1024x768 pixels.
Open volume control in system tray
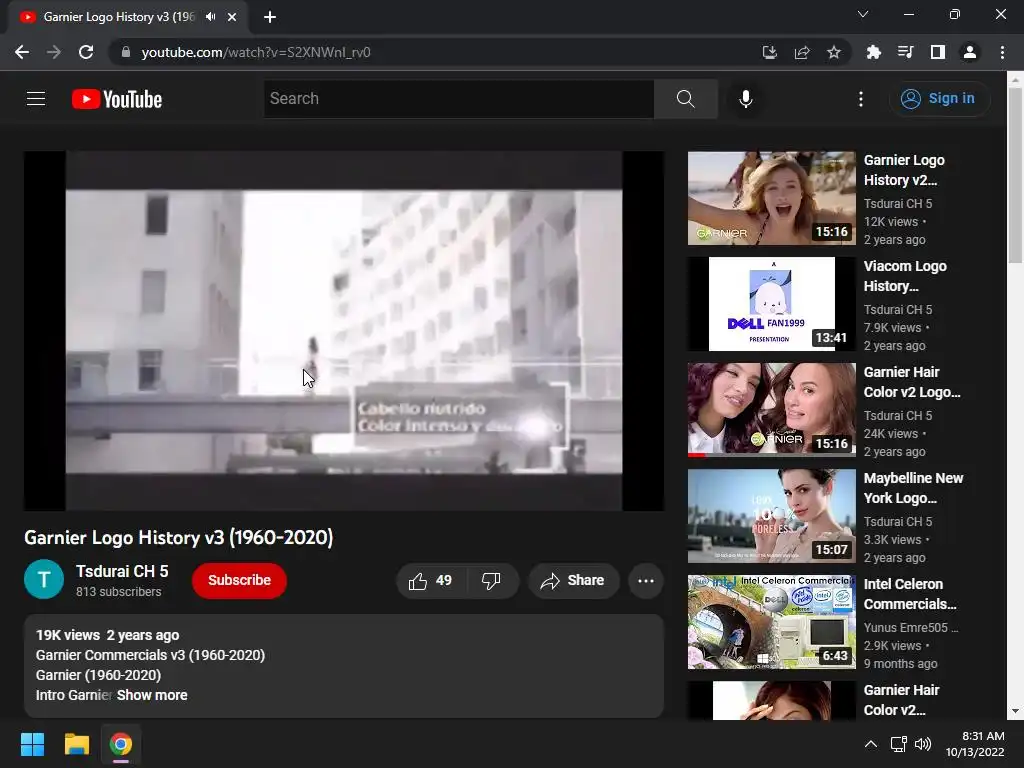click(x=923, y=744)
